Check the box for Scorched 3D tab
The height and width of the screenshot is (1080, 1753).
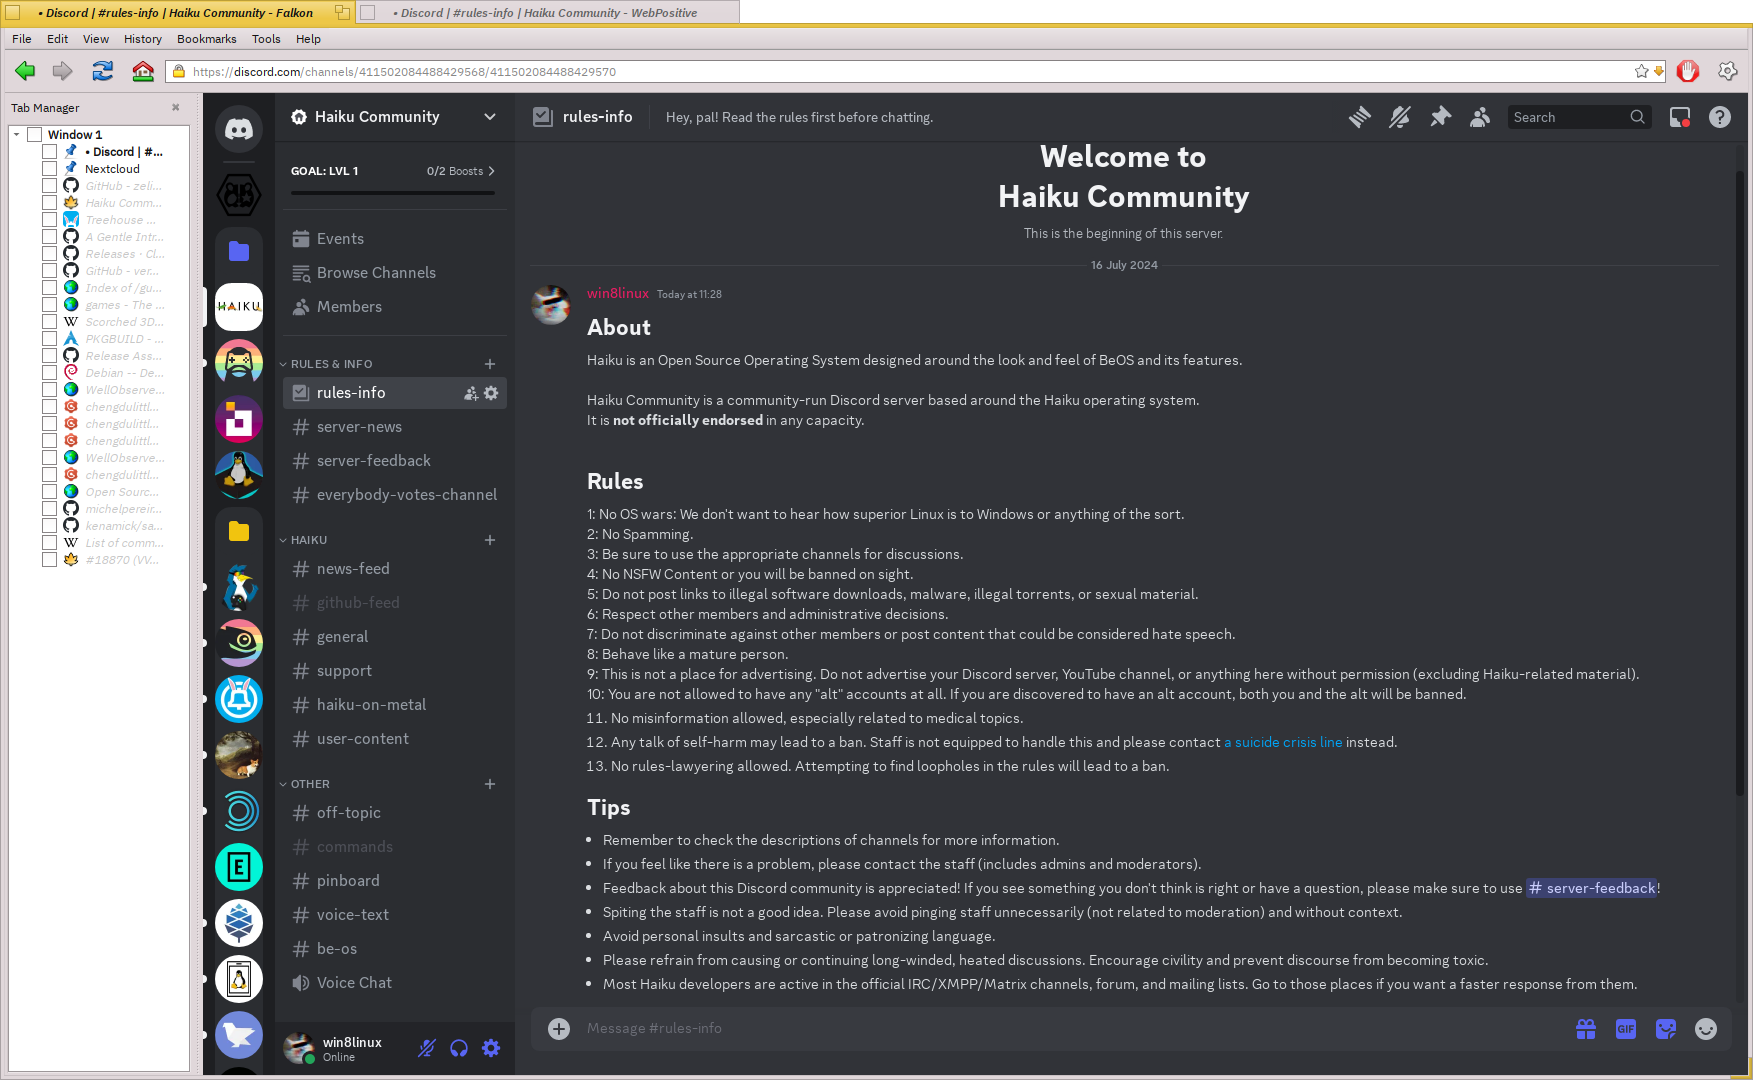[x=49, y=322]
